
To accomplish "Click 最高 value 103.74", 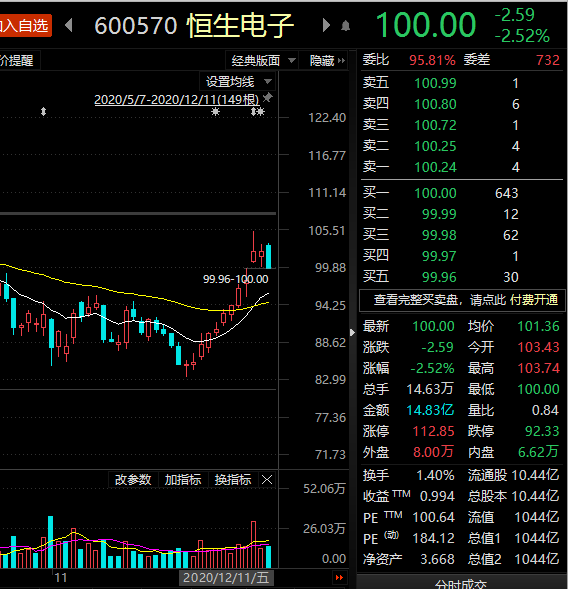I will (538, 368).
